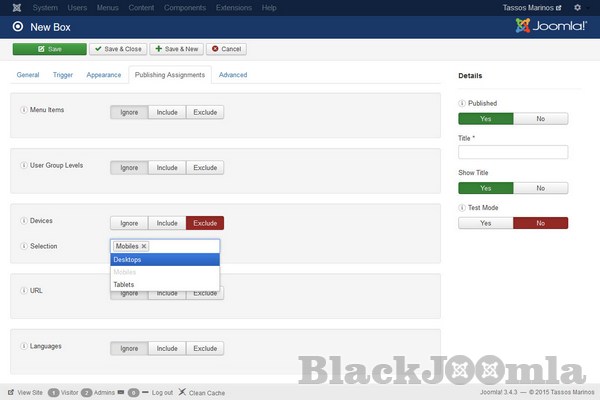Screen dimensions: 600x400
Task: Click the Joomla logo icon in top bar
Action: 9,8
